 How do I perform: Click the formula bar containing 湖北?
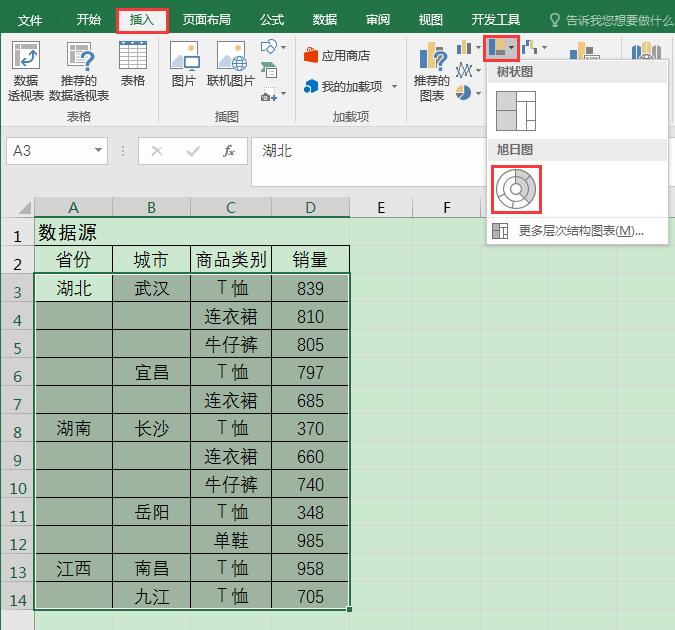pyautogui.click(x=368, y=161)
